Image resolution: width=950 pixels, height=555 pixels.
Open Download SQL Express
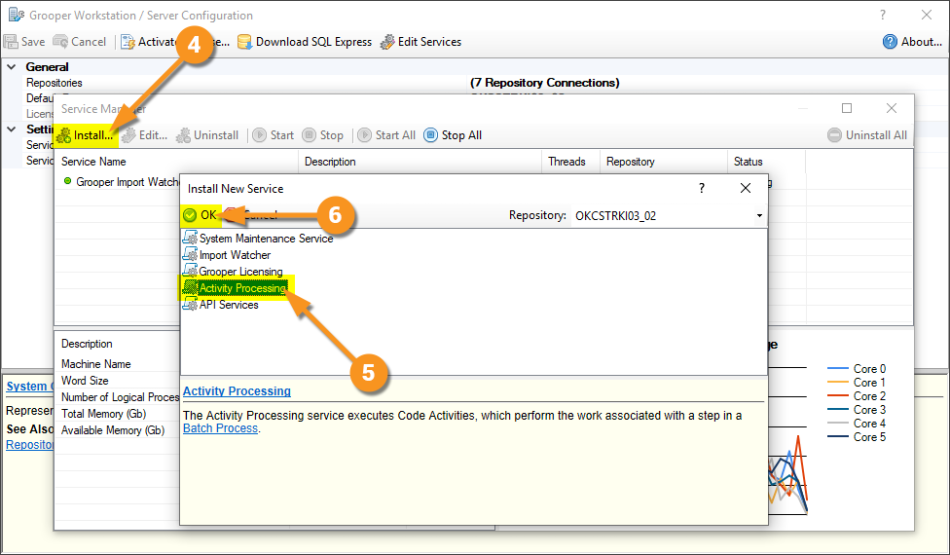(x=304, y=42)
